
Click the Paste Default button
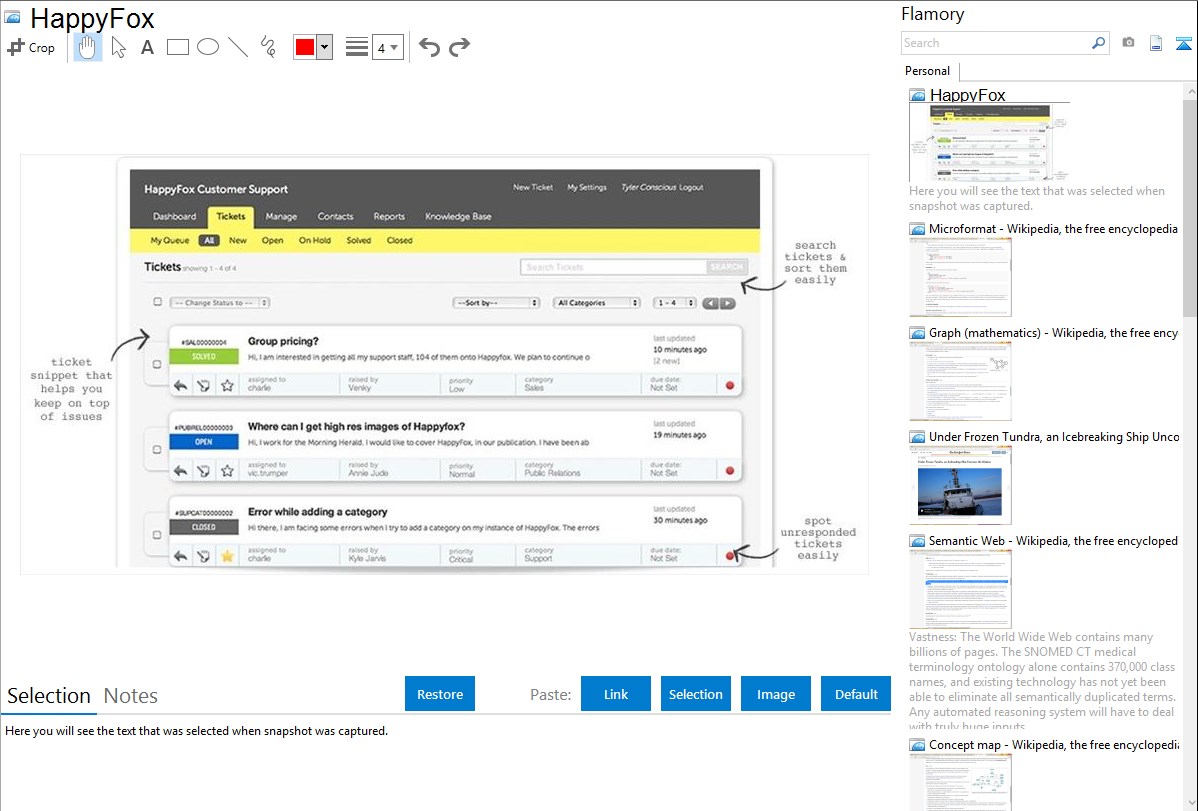pyautogui.click(x=856, y=694)
